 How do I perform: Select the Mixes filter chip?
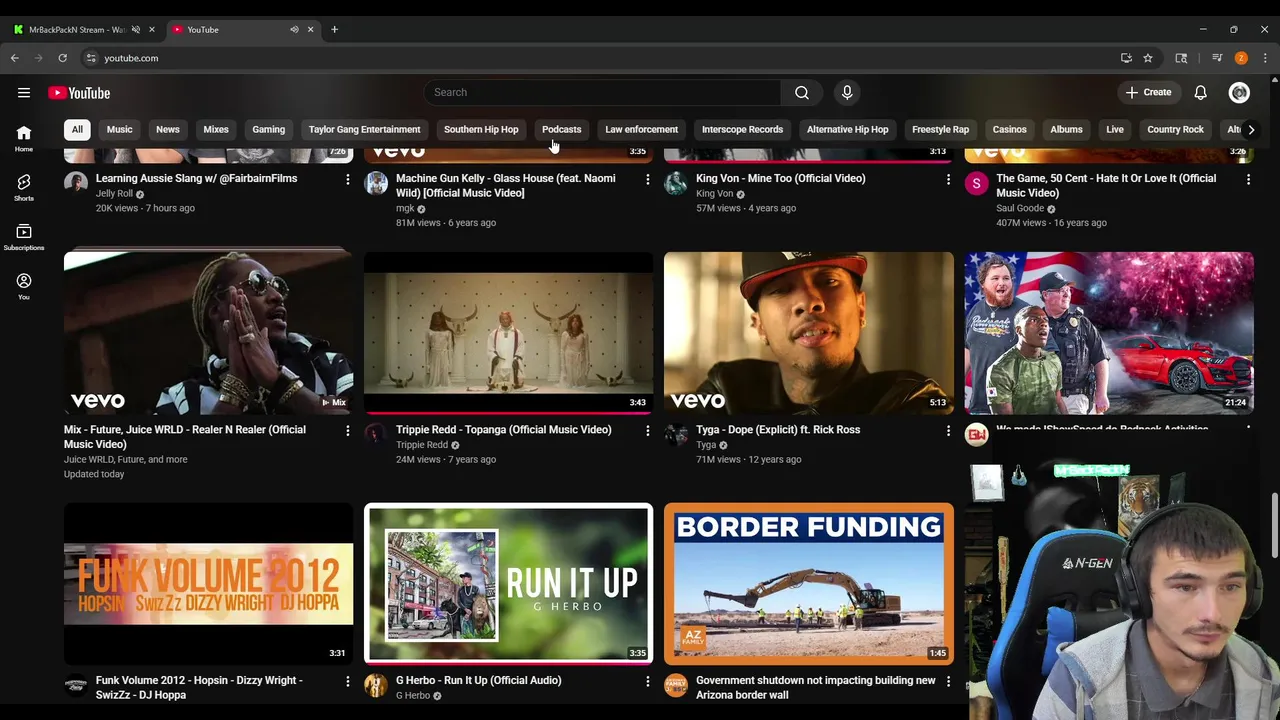coord(216,129)
